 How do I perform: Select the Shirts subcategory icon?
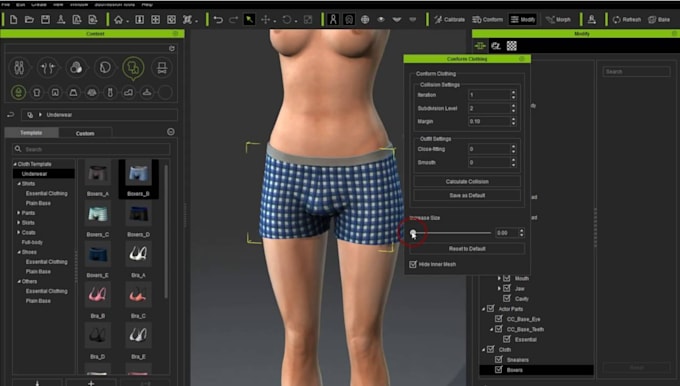(37, 92)
